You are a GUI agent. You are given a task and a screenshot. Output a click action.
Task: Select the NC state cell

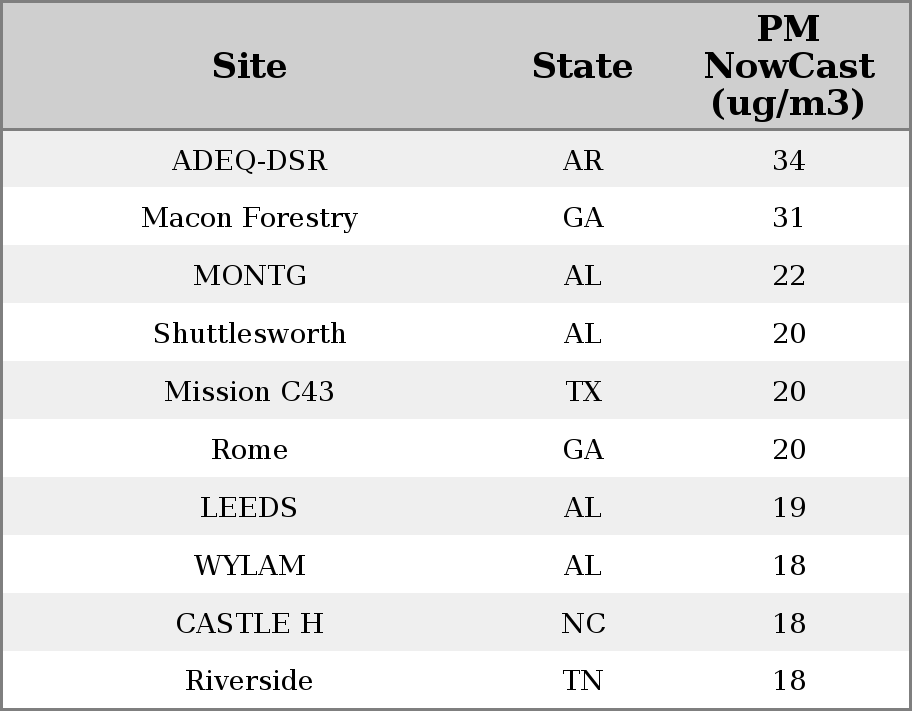point(583,623)
